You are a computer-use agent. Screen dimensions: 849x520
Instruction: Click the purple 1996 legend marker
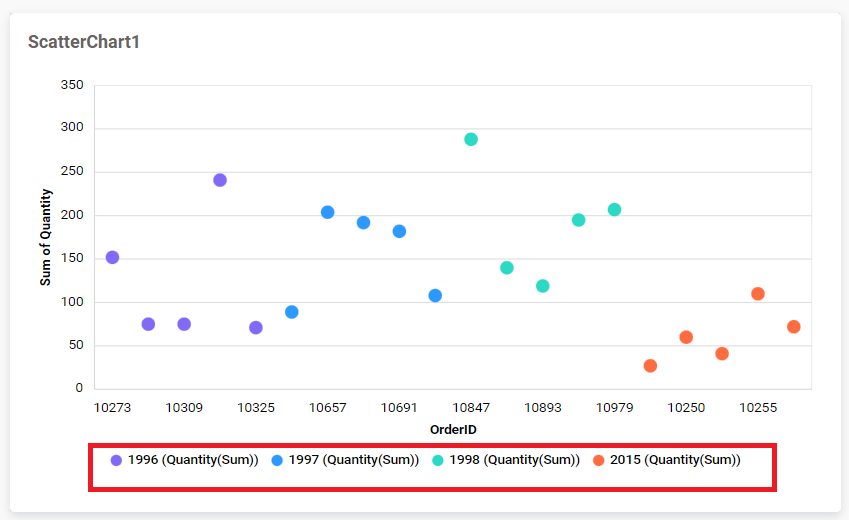click(116, 460)
